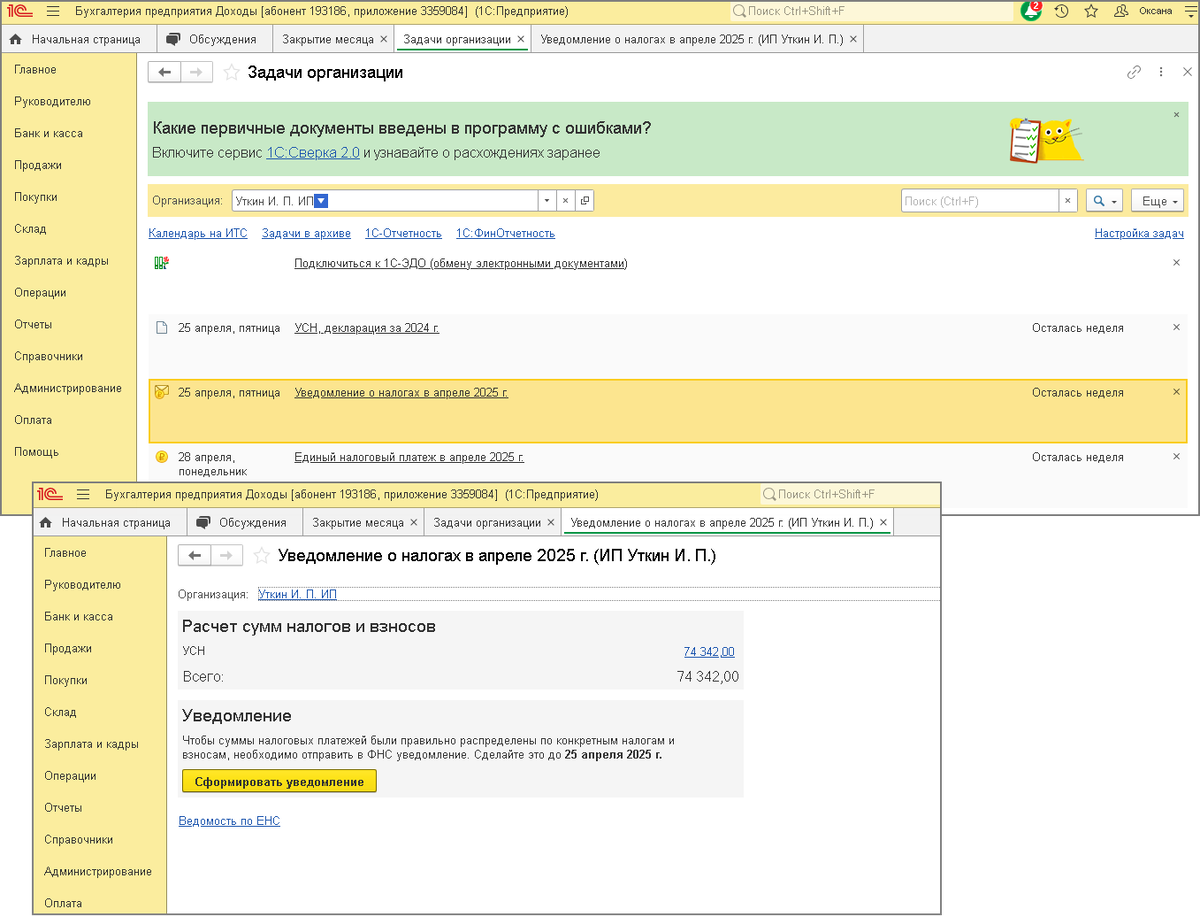This screenshot has height=917, width=1200.
Task: Click Поиск Ctrl+Shift+F field in front window
Action: tap(848, 494)
